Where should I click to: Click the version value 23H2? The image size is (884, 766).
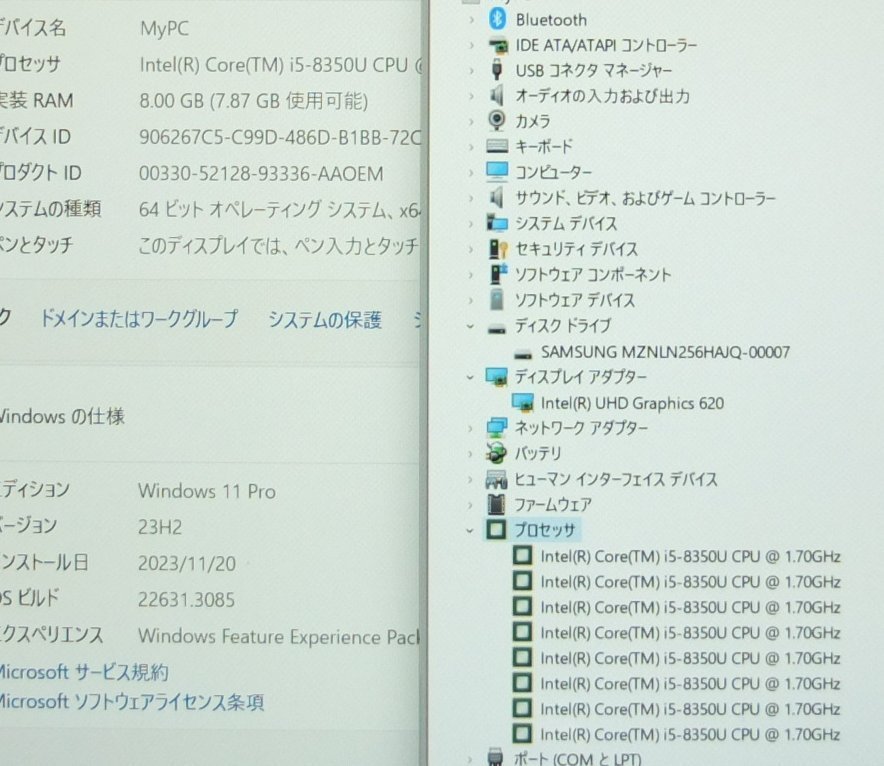[x=160, y=527]
